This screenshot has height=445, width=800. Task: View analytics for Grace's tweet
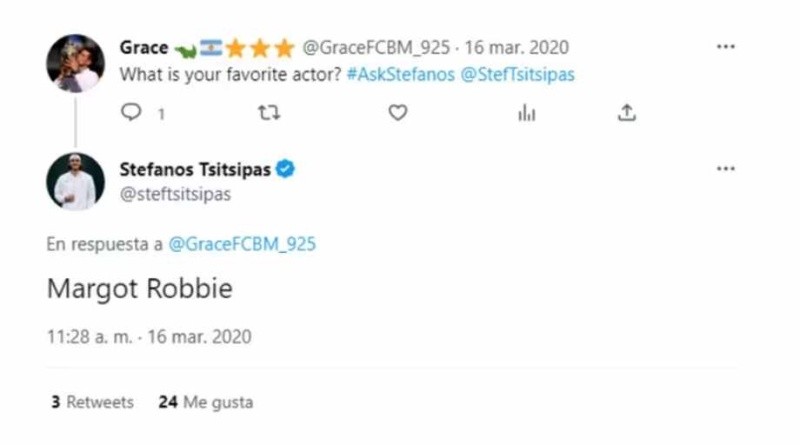coord(527,113)
